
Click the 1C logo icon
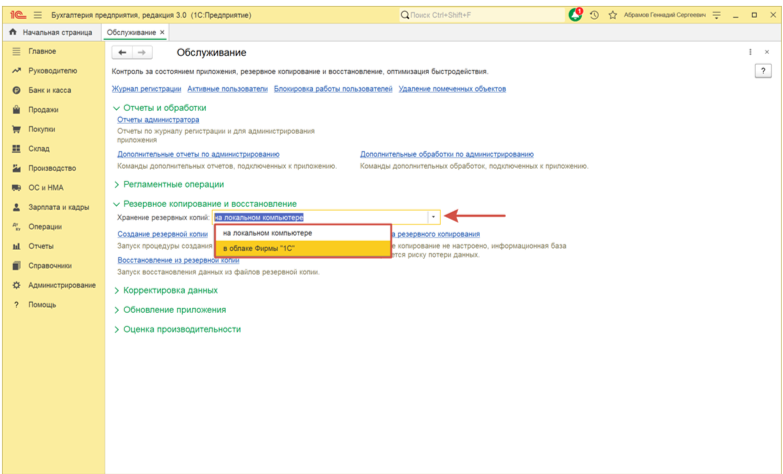pyautogui.click(x=17, y=15)
